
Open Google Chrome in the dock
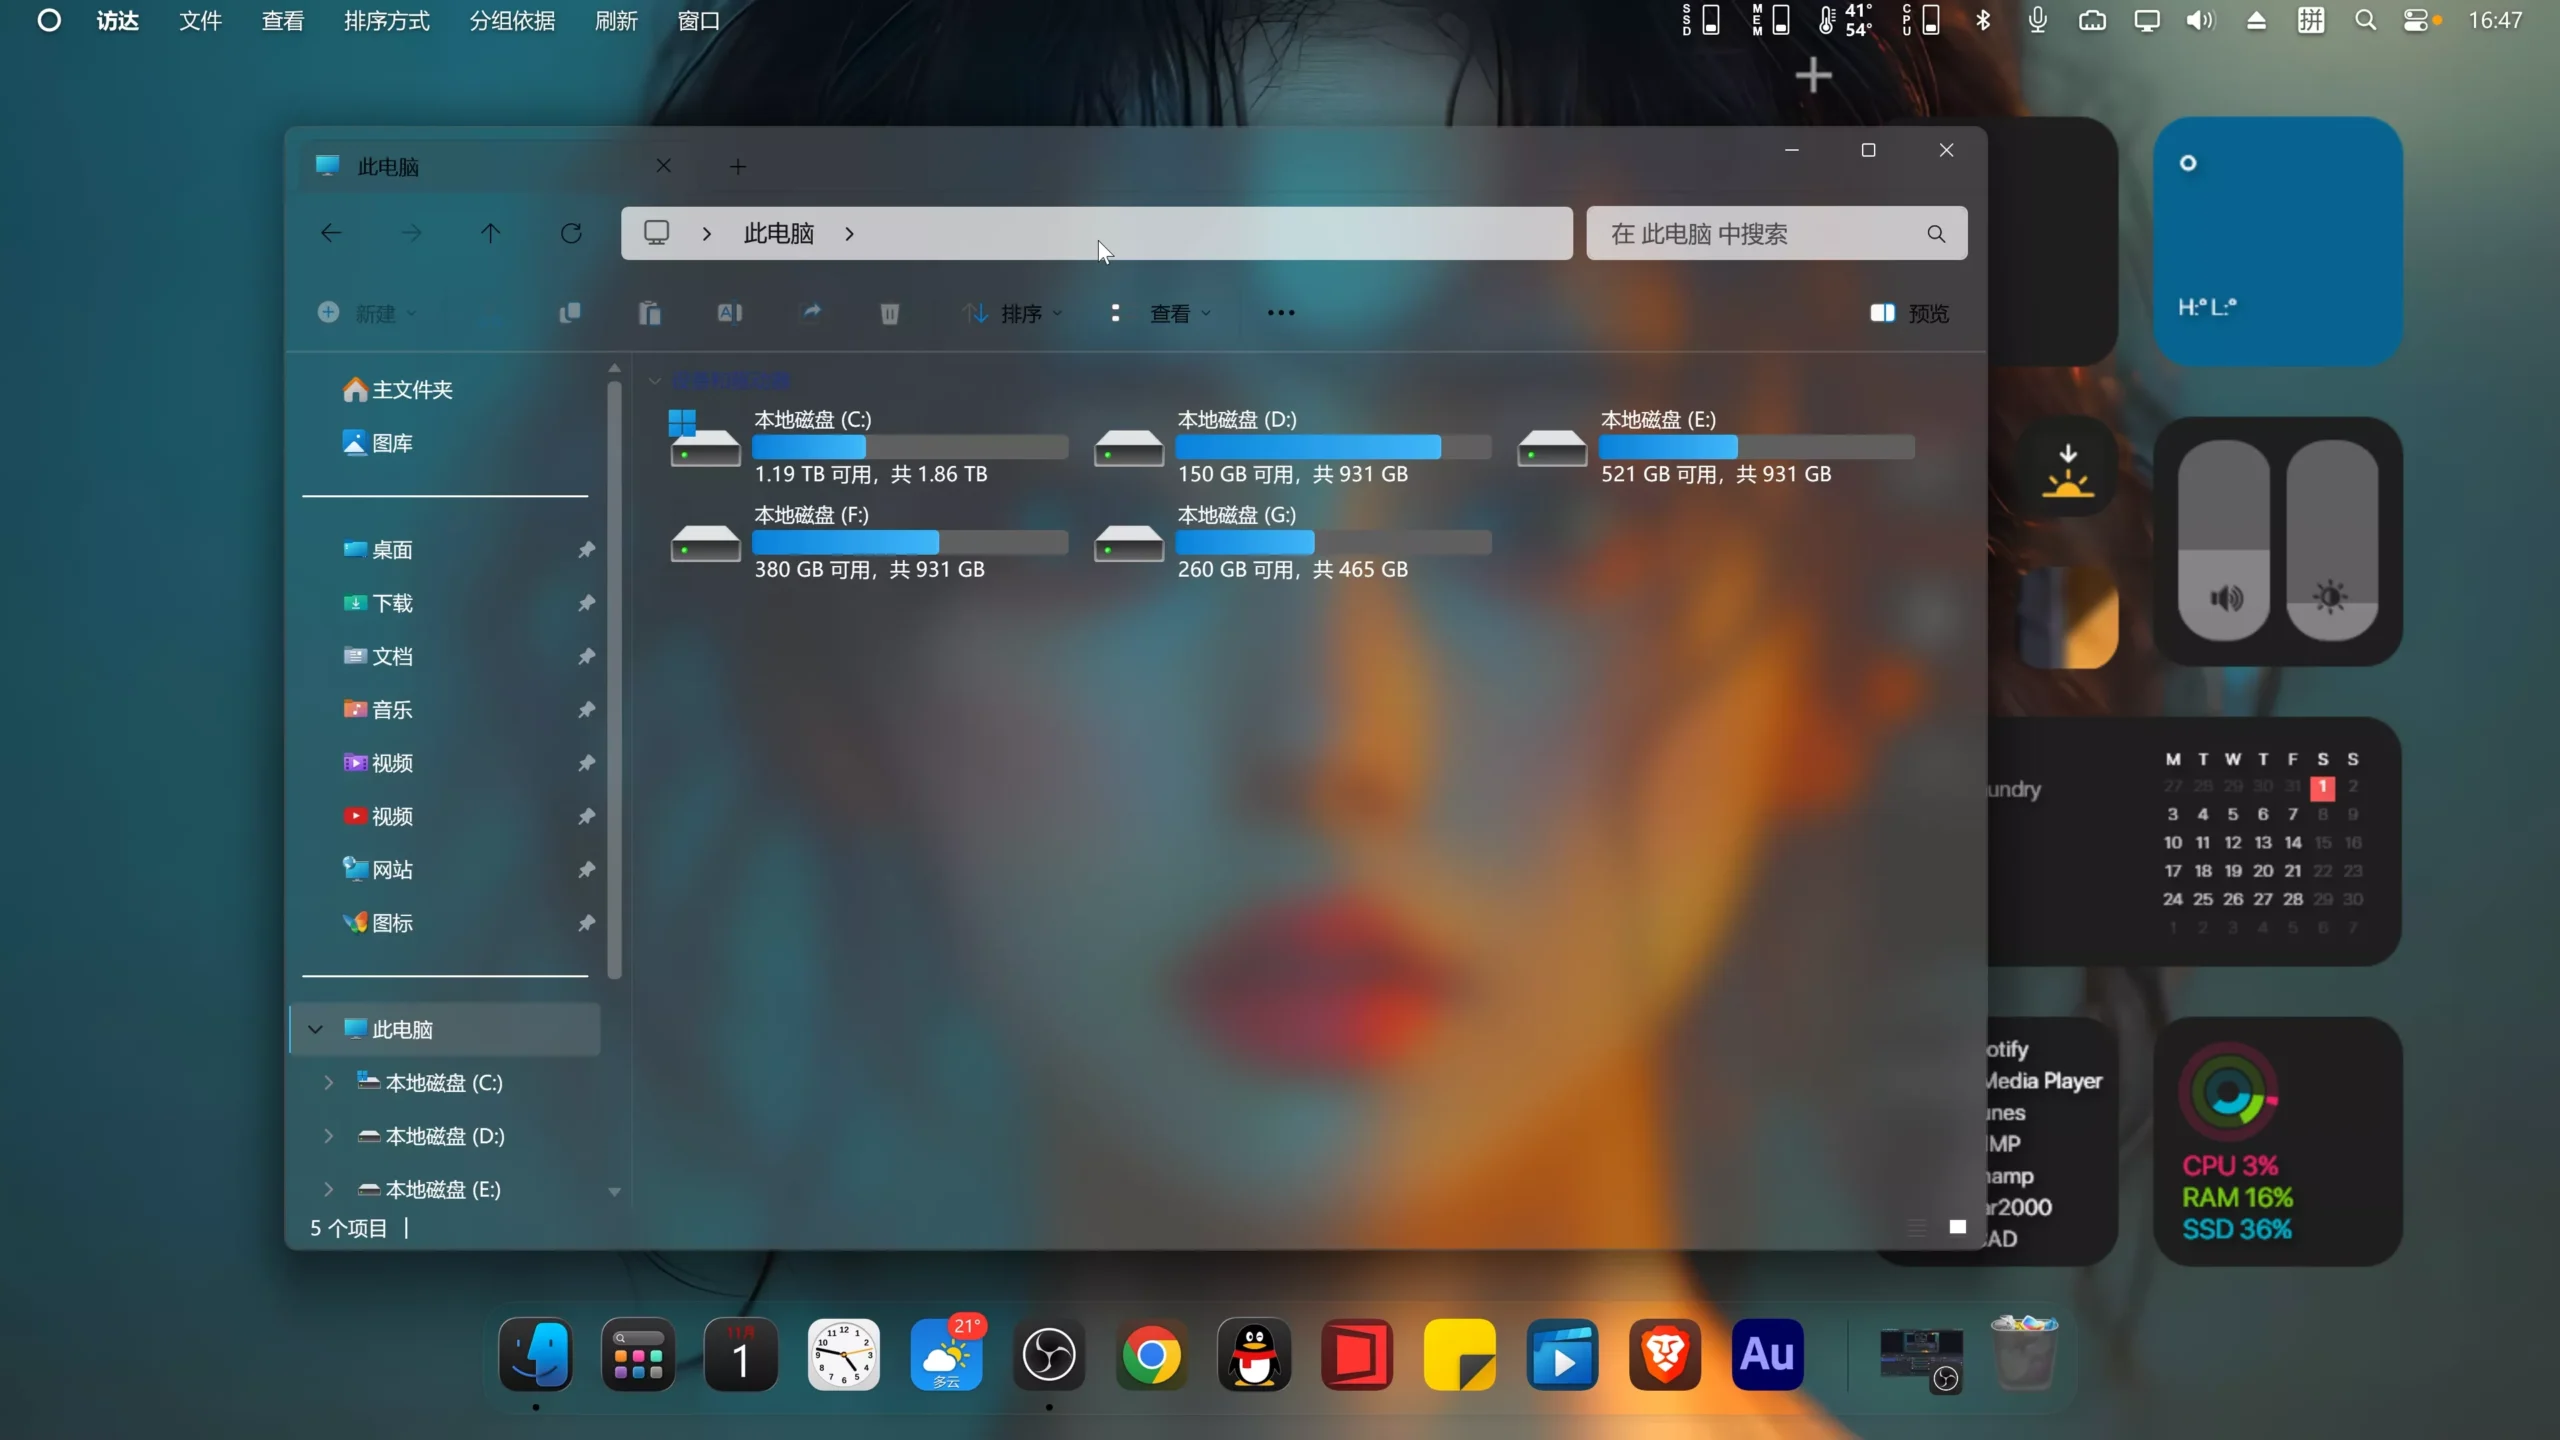(x=1150, y=1355)
